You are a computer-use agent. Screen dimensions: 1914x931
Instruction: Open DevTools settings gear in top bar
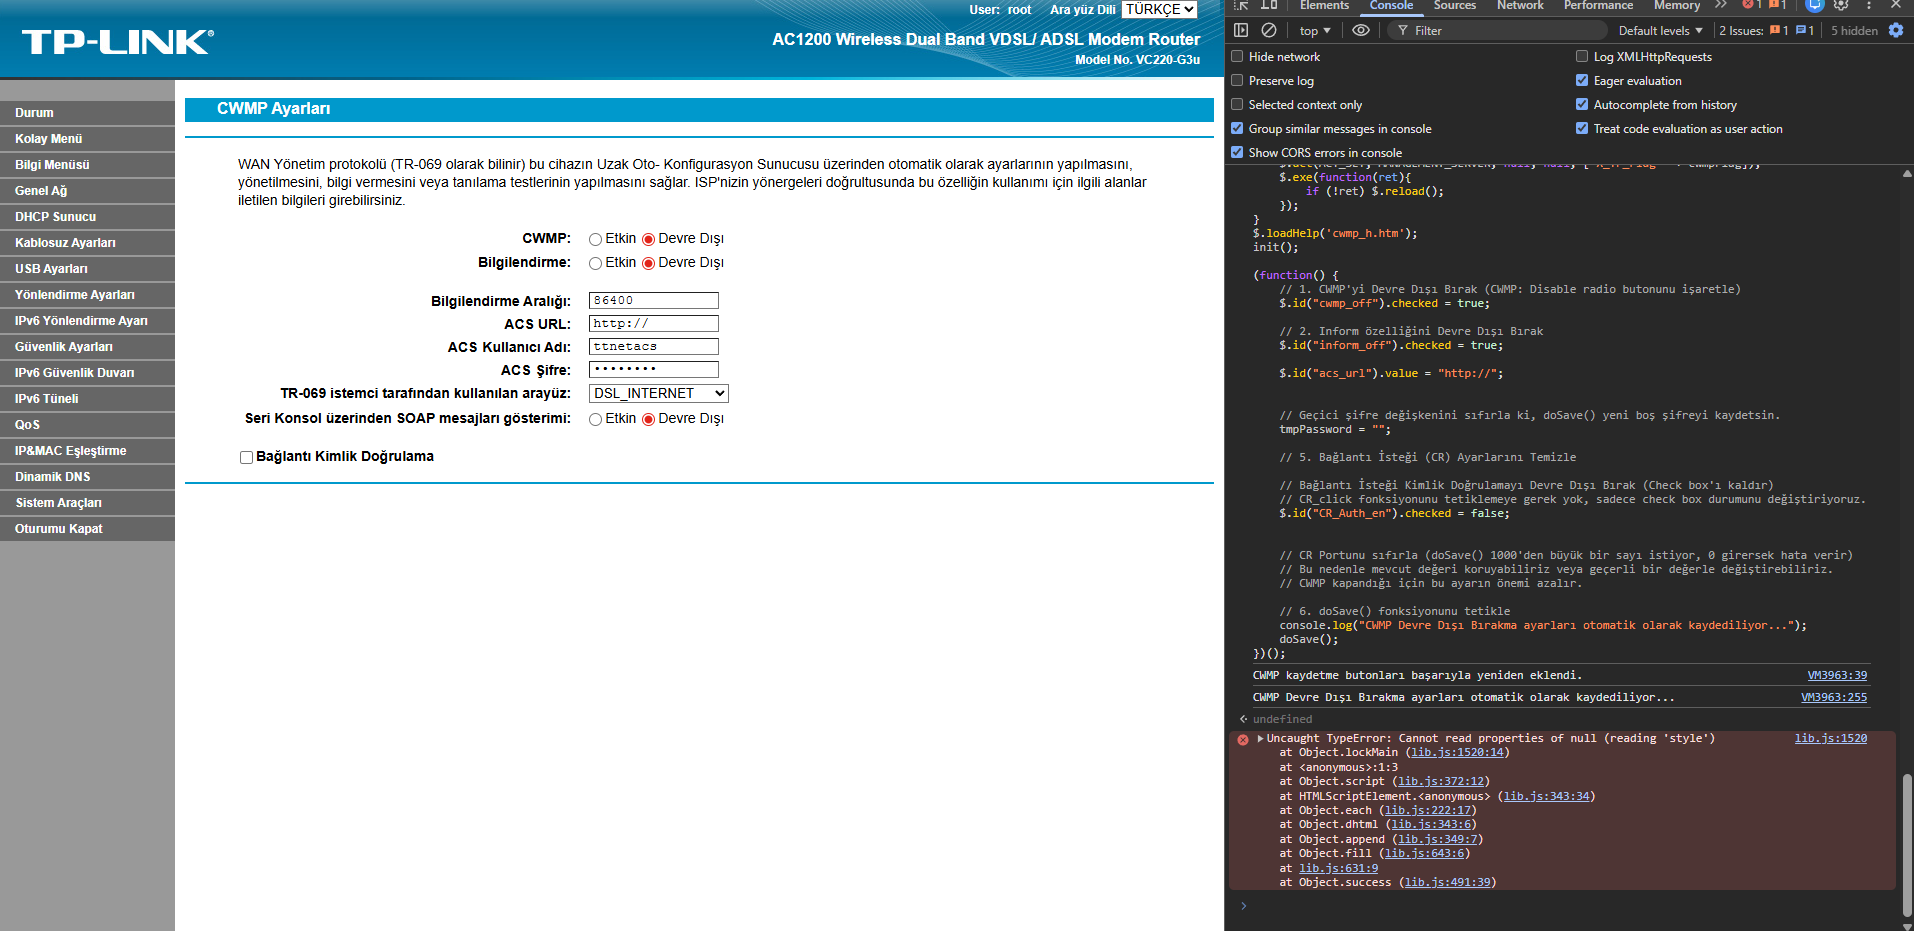[x=1841, y=5]
